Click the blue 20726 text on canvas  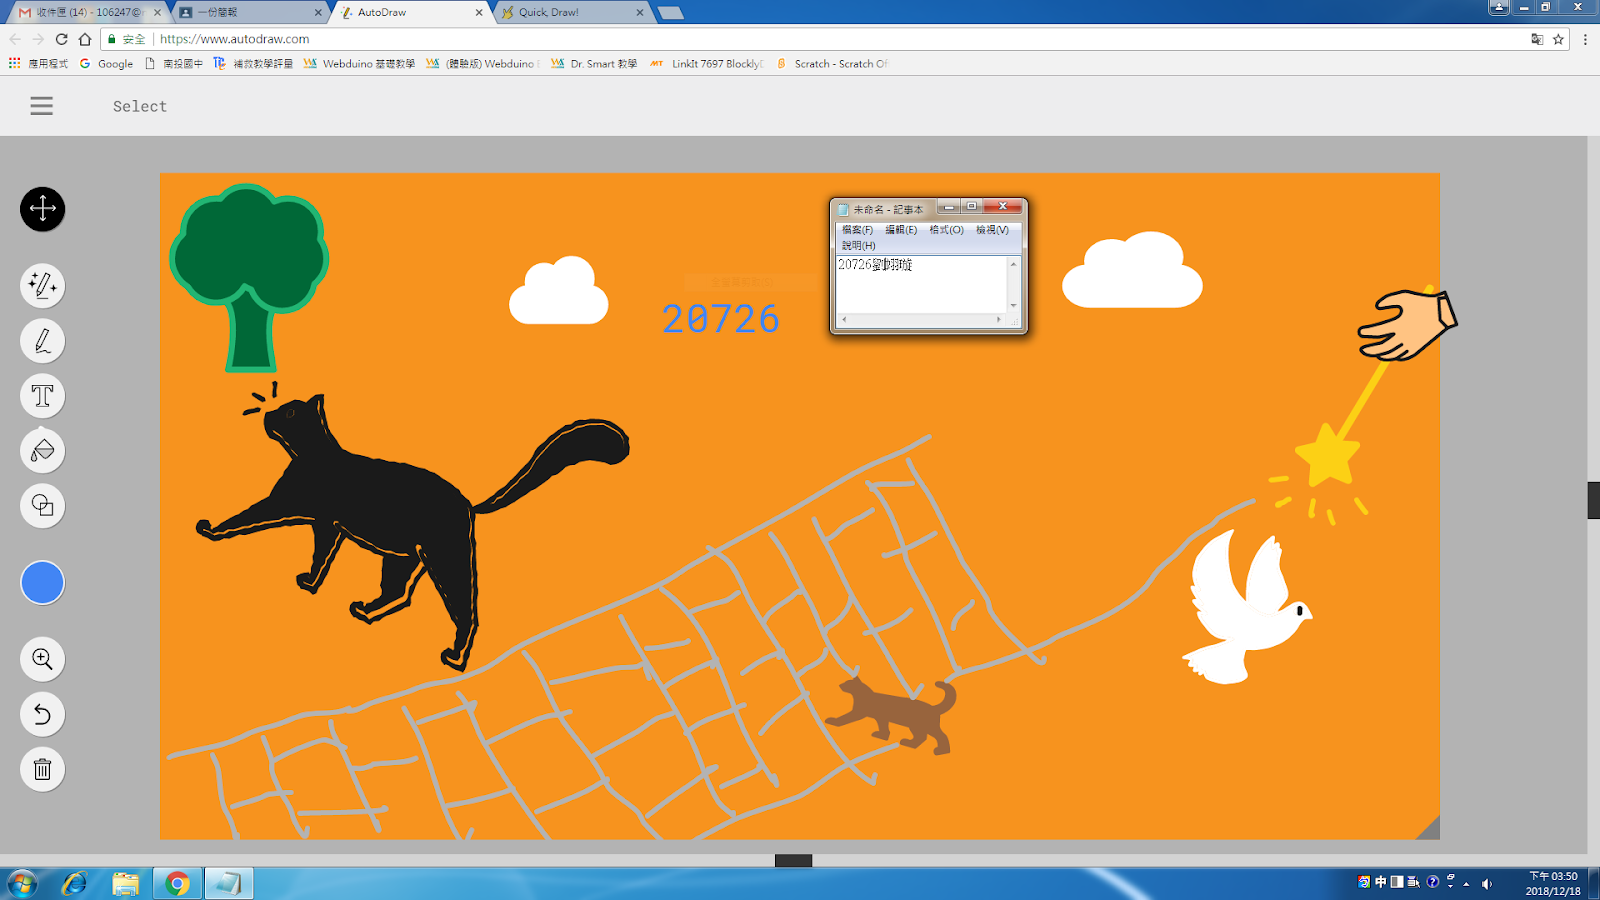(721, 320)
